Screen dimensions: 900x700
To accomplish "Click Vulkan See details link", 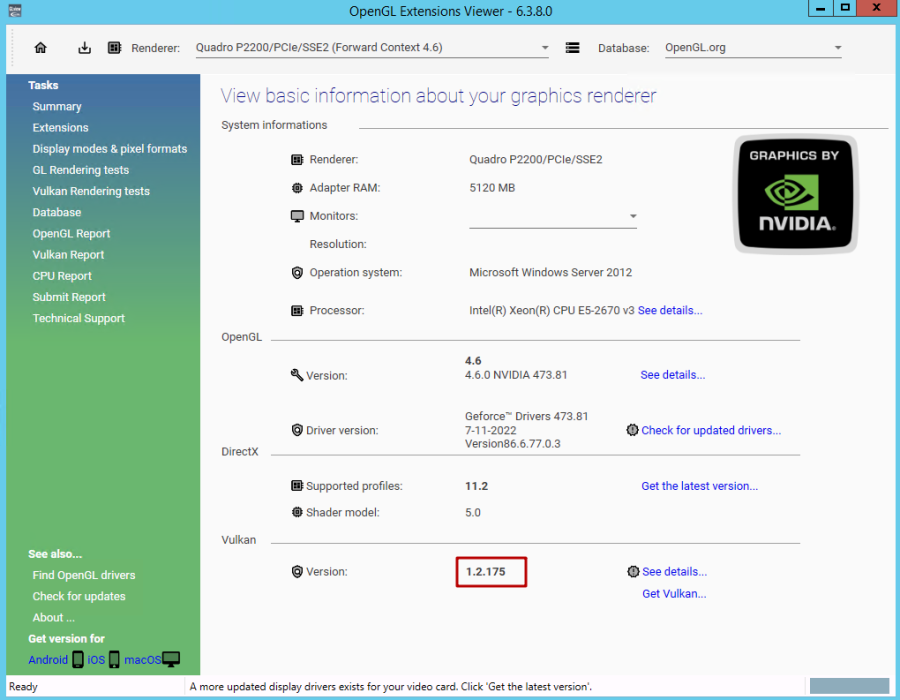I will pos(674,572).
